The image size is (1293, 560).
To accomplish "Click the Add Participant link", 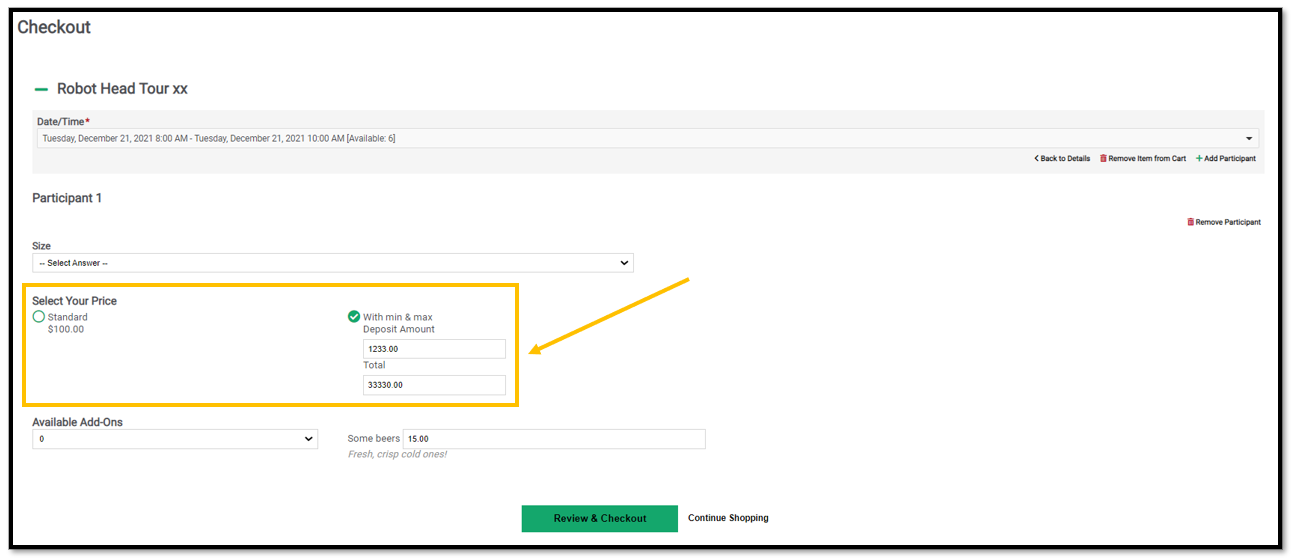I will 1226,159.
